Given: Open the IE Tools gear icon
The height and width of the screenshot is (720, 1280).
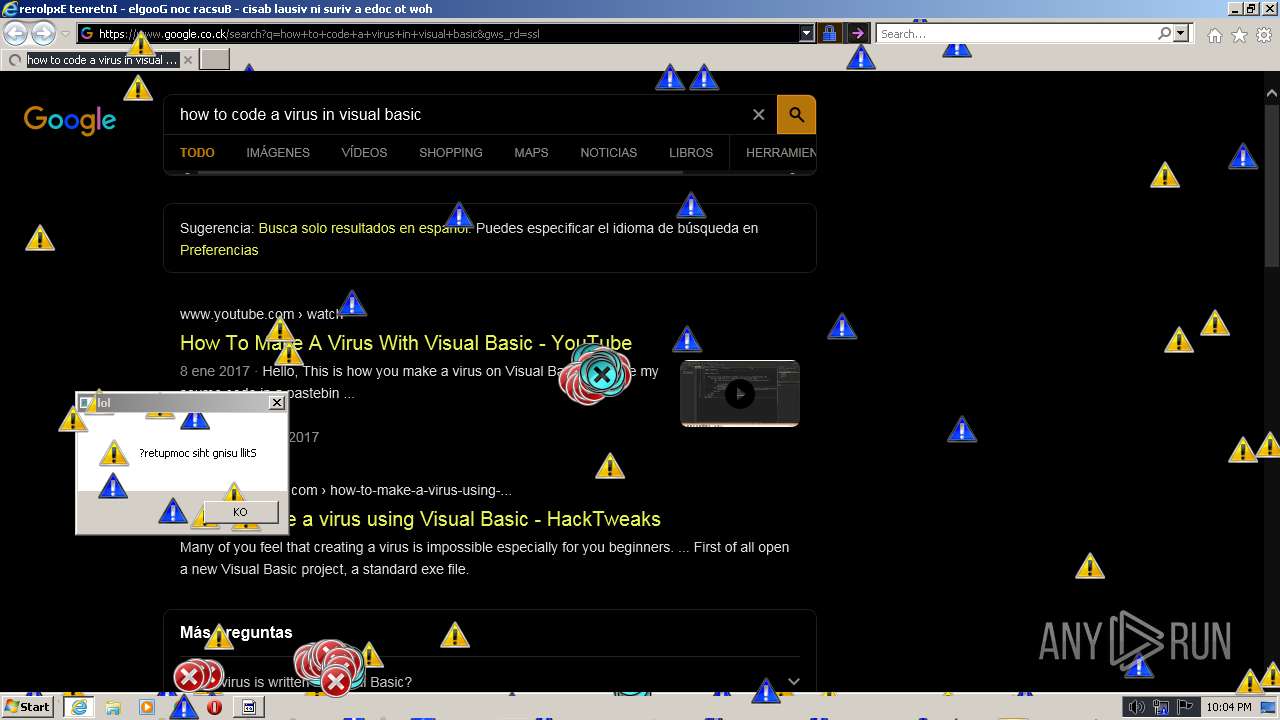Looking at the screenshot, I should [1264, 35].
